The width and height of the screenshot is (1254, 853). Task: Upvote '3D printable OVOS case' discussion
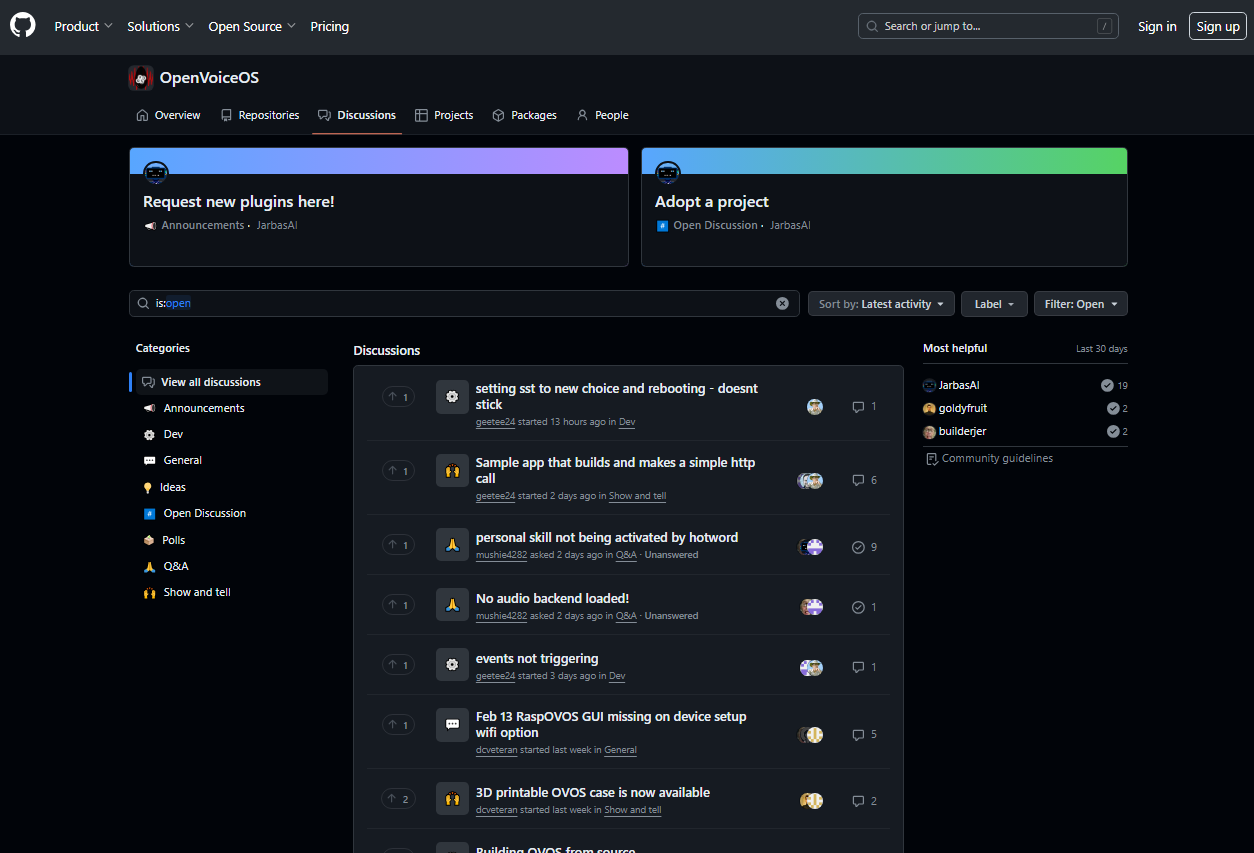tap(398, 799)
